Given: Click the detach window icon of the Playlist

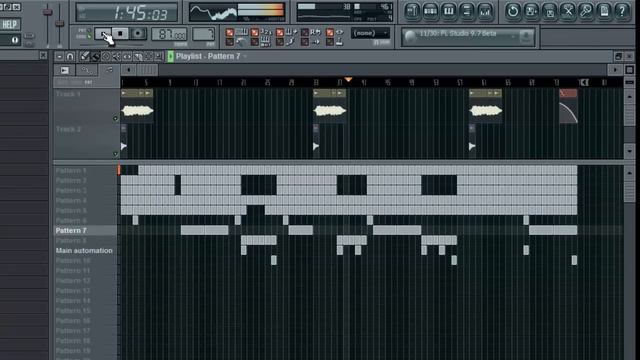Looking at the screenshot, I should (619, 56).
